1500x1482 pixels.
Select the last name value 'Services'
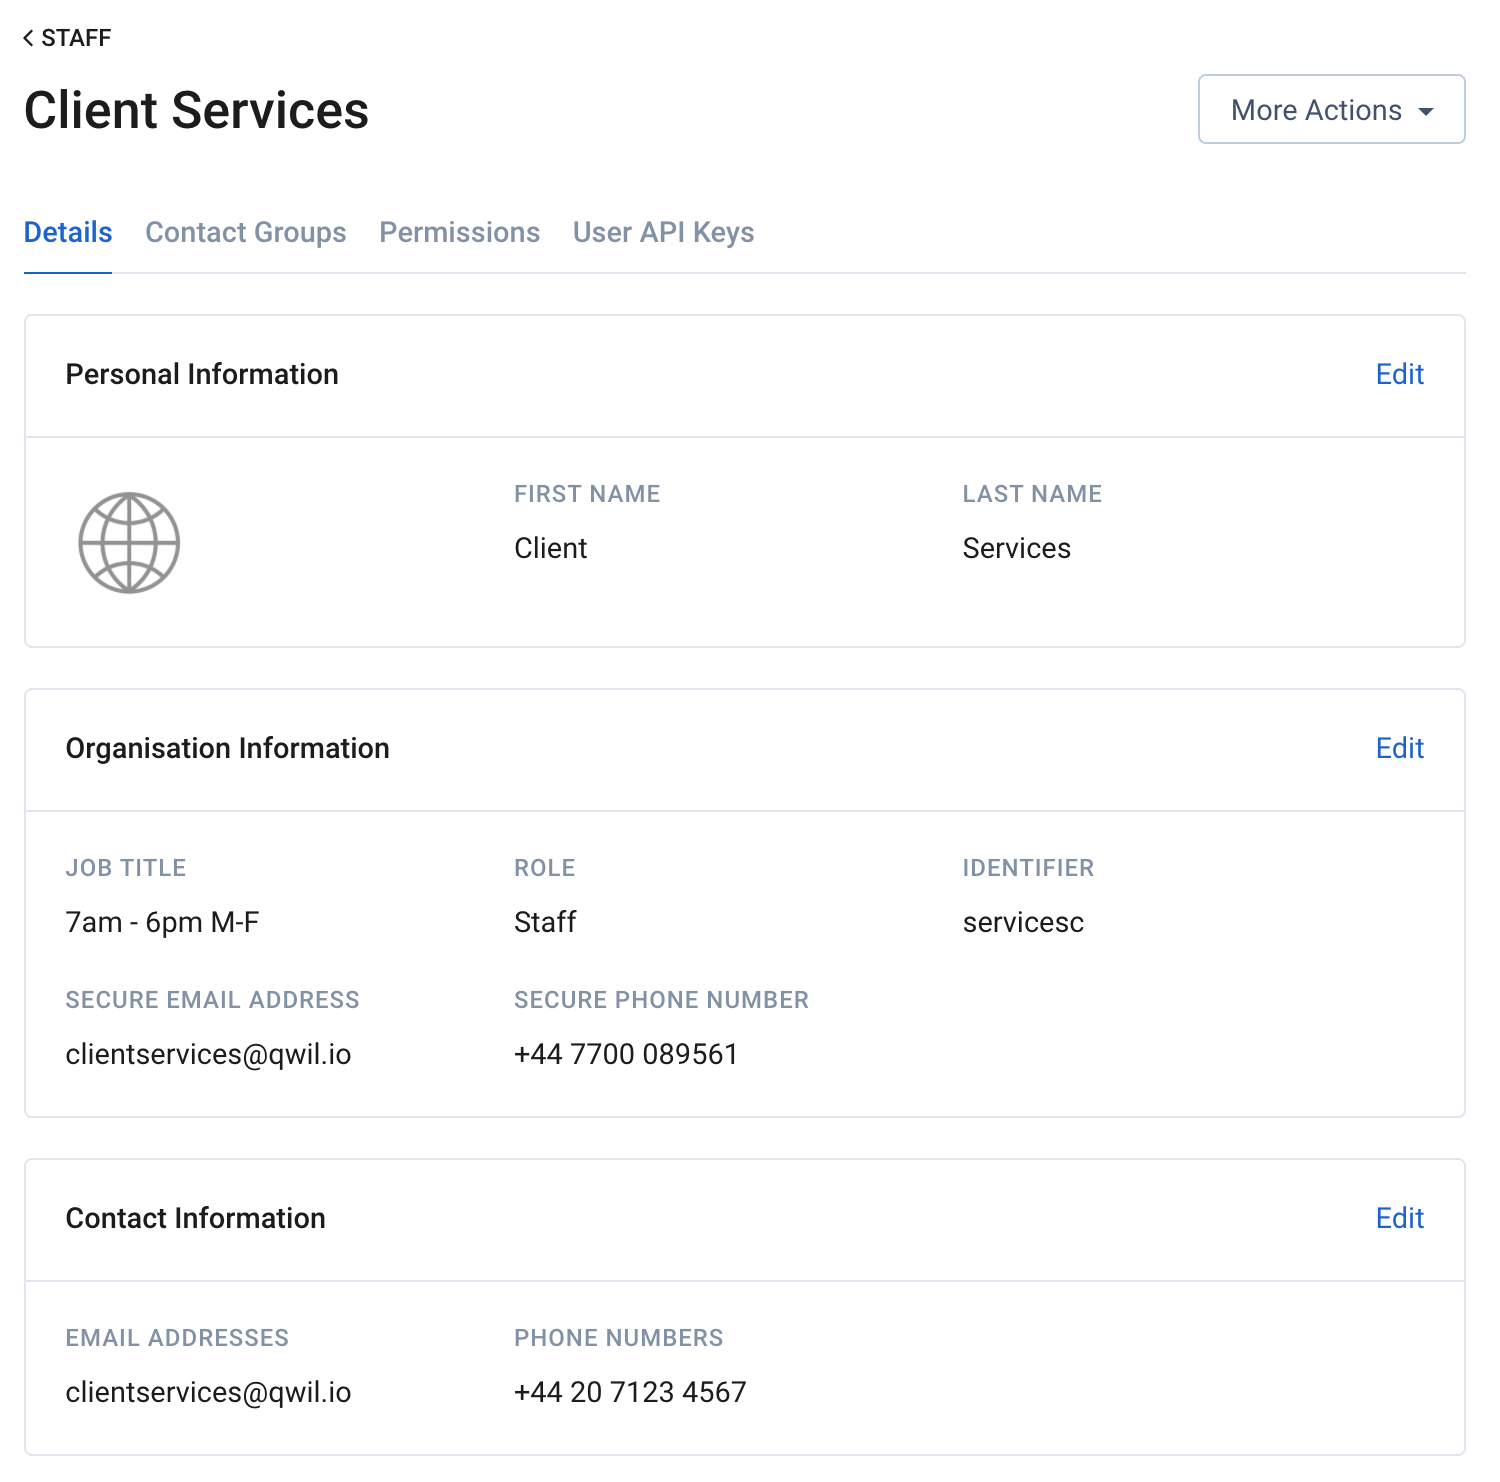(1016, 548)
